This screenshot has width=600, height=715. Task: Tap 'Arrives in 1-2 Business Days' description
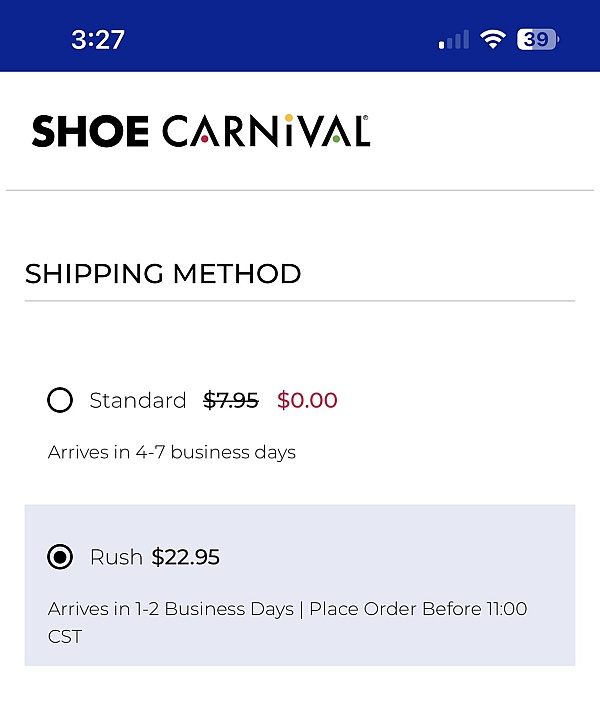(x=171, y=609)
